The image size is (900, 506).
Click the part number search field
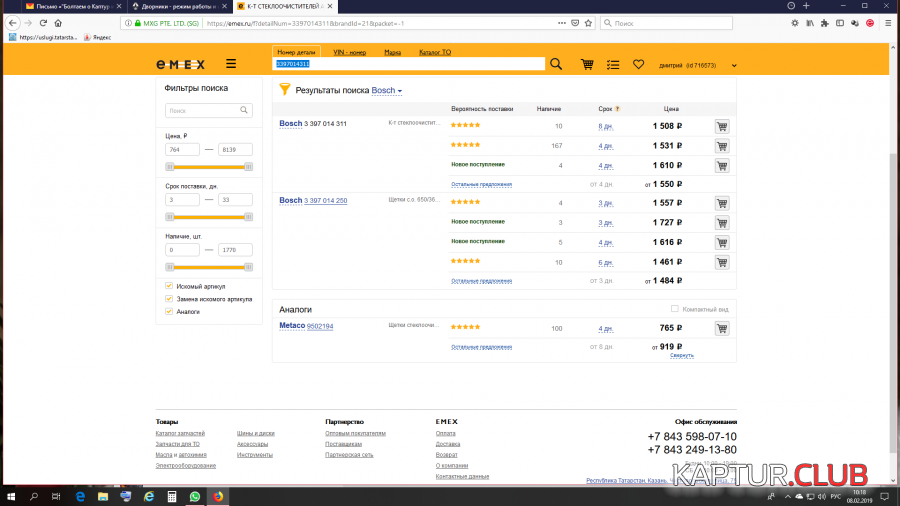(408, 64)
